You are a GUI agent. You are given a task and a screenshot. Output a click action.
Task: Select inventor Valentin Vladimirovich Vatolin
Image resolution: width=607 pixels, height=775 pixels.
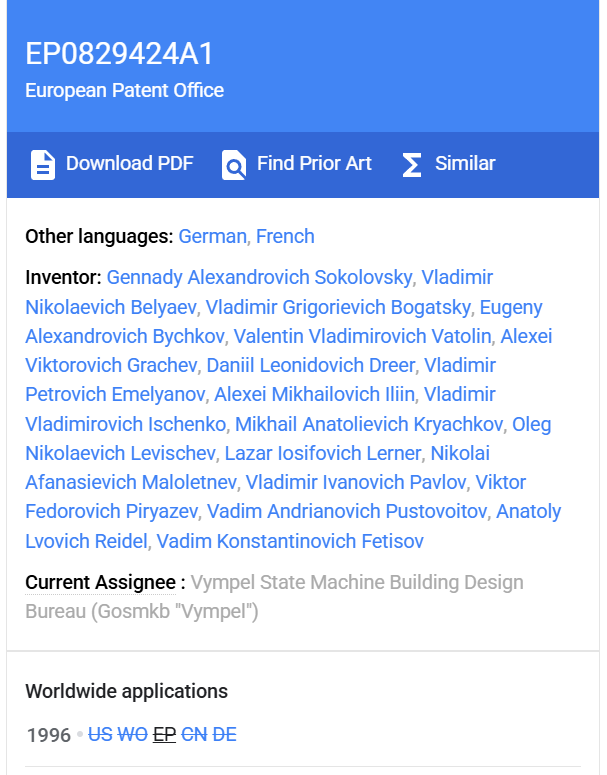(362, 336)
